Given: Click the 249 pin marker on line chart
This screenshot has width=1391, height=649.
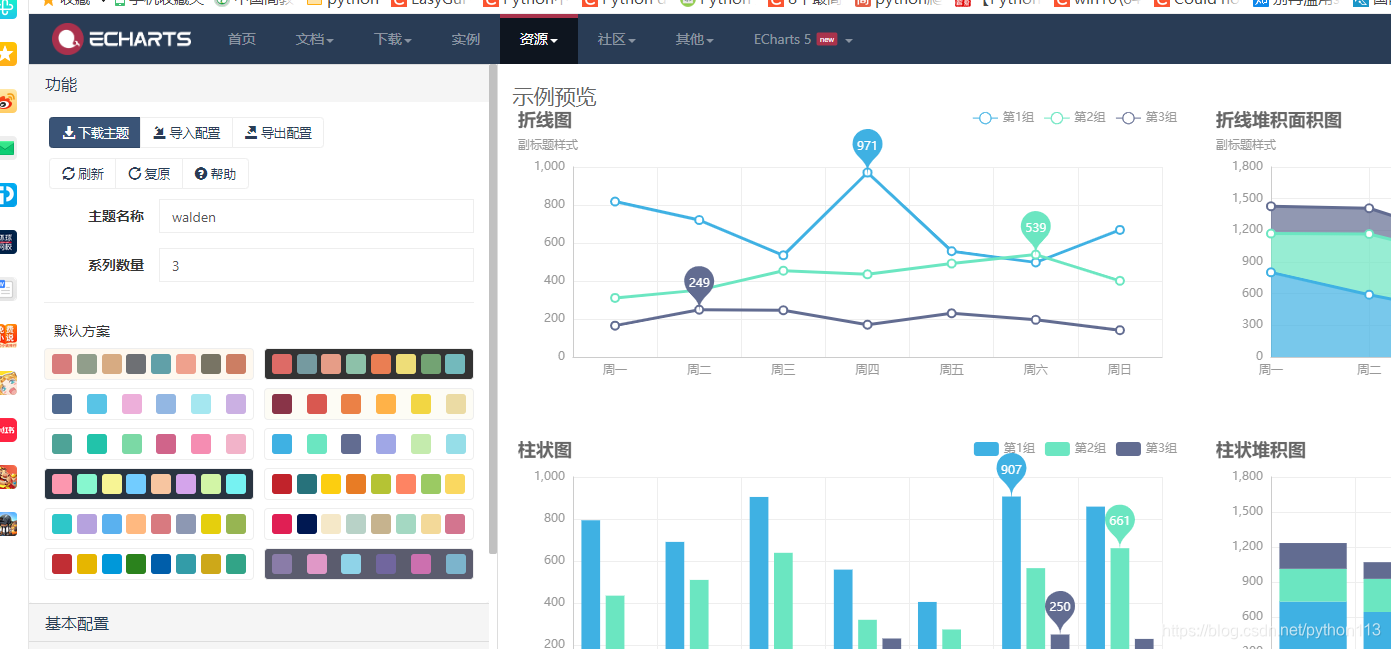Looking at the screenshot, I should (x=699, y=284).
